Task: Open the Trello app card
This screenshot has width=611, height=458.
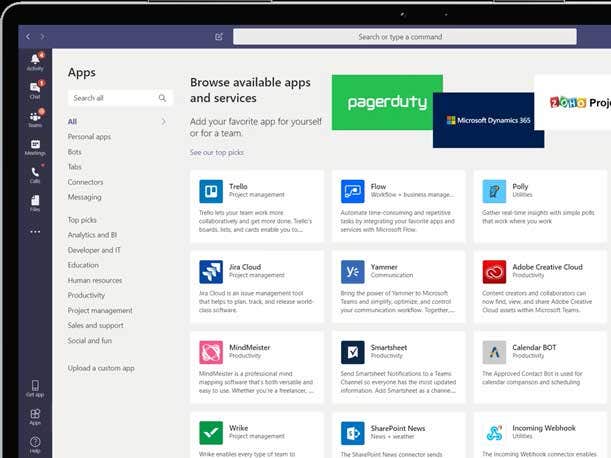Action: [x=257, y=203]
